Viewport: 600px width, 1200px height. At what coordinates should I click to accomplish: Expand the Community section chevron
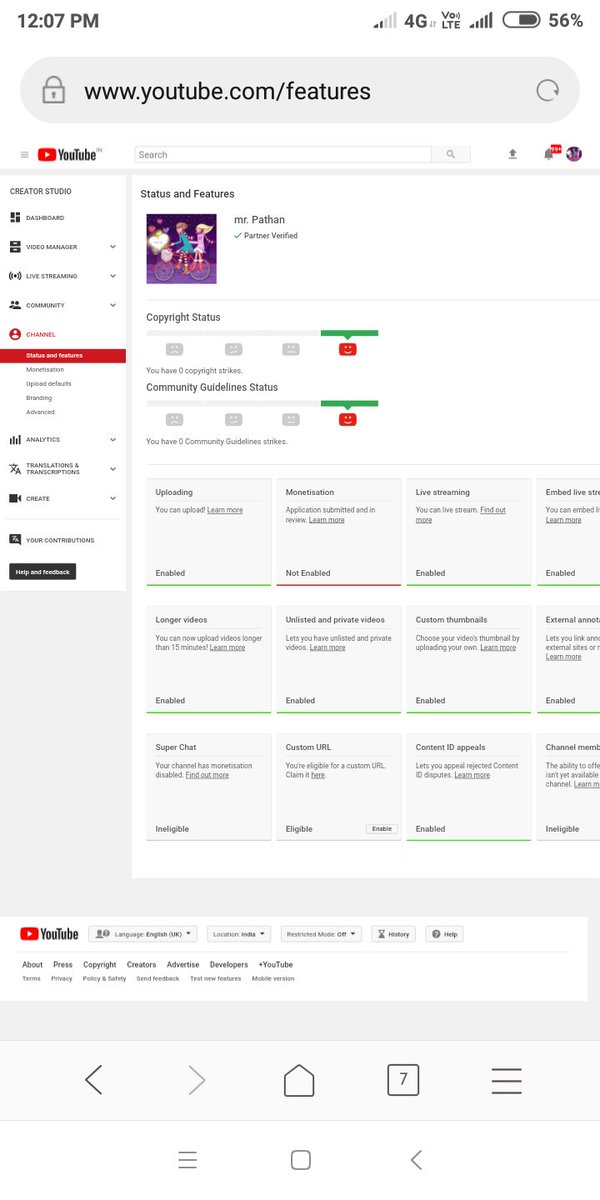click(x=113, y=305)
